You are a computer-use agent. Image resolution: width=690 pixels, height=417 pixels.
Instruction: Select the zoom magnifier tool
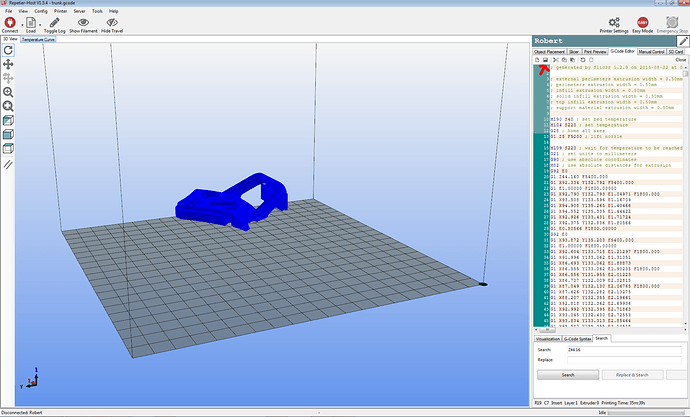(8, 92)
